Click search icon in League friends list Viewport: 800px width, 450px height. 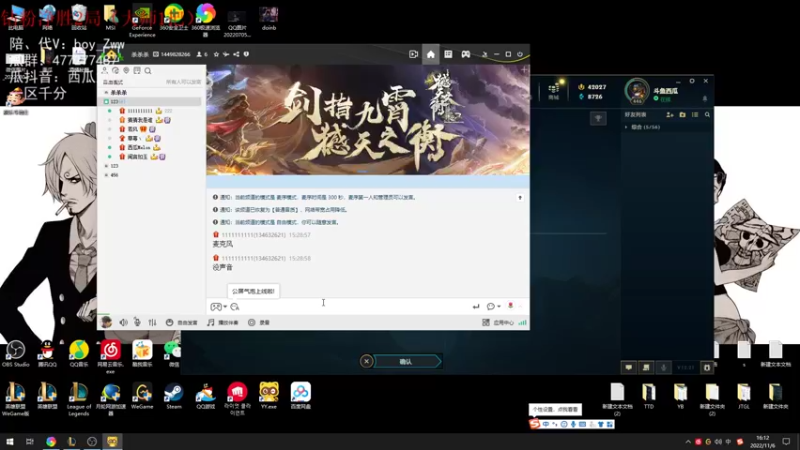pos(707,115)
